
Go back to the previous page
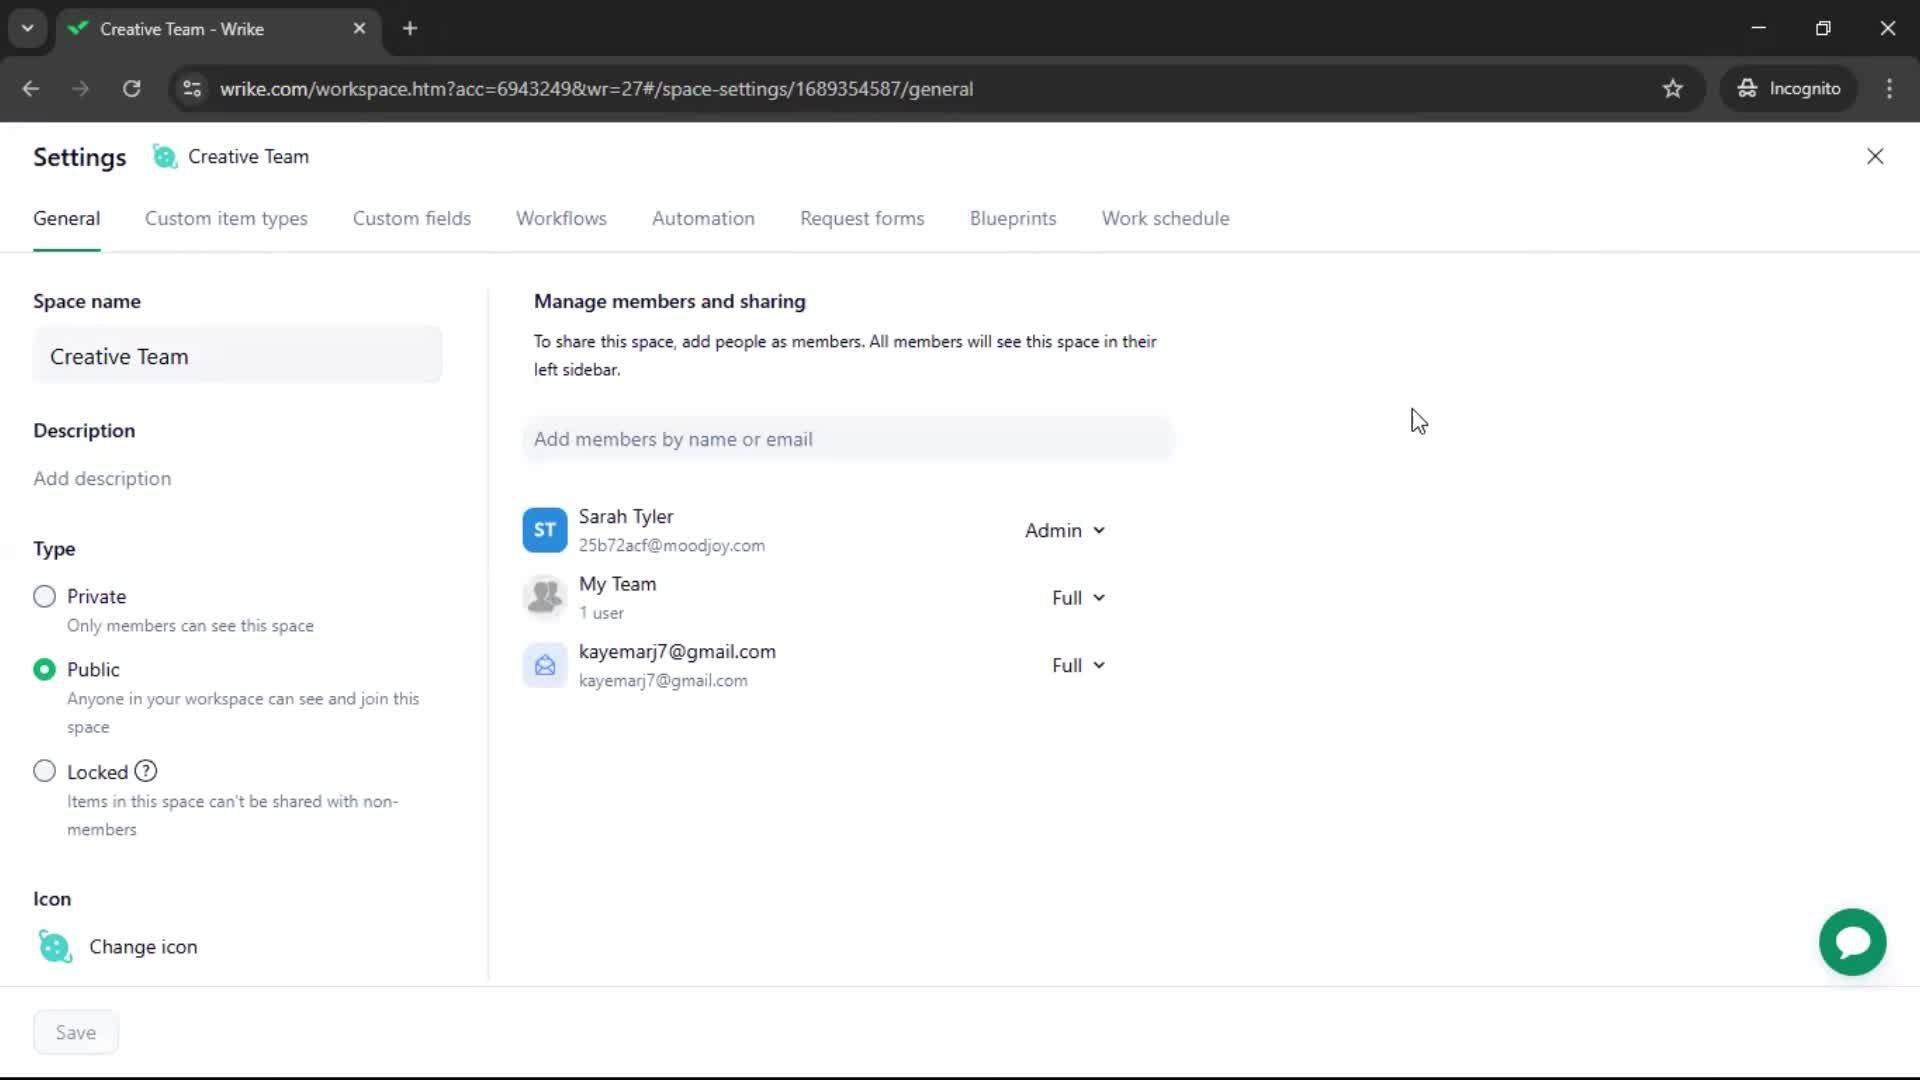pyautogui.click(x=31, y=88)
